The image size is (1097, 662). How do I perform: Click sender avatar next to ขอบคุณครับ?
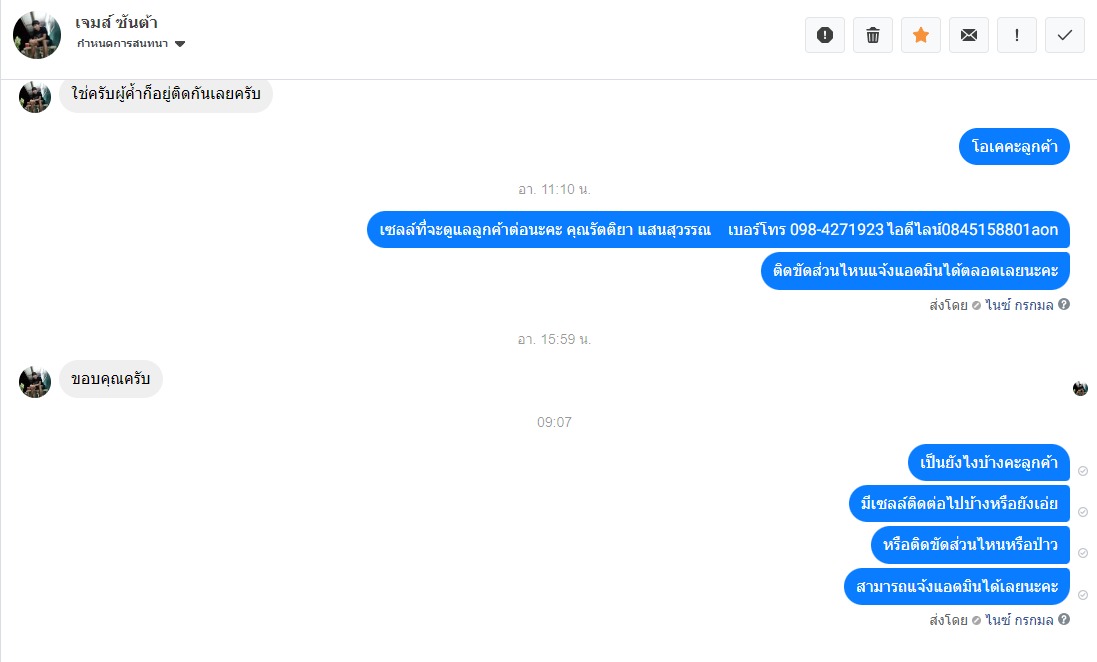(x=35, y=381)
